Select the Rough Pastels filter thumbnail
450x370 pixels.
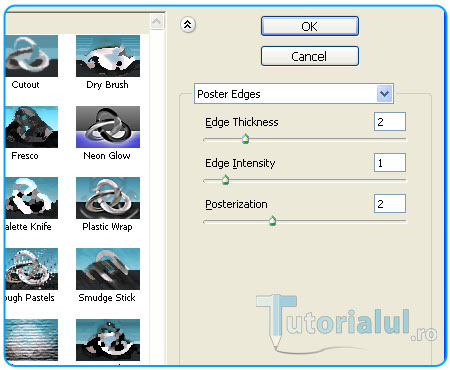click(x=32, y=269)
